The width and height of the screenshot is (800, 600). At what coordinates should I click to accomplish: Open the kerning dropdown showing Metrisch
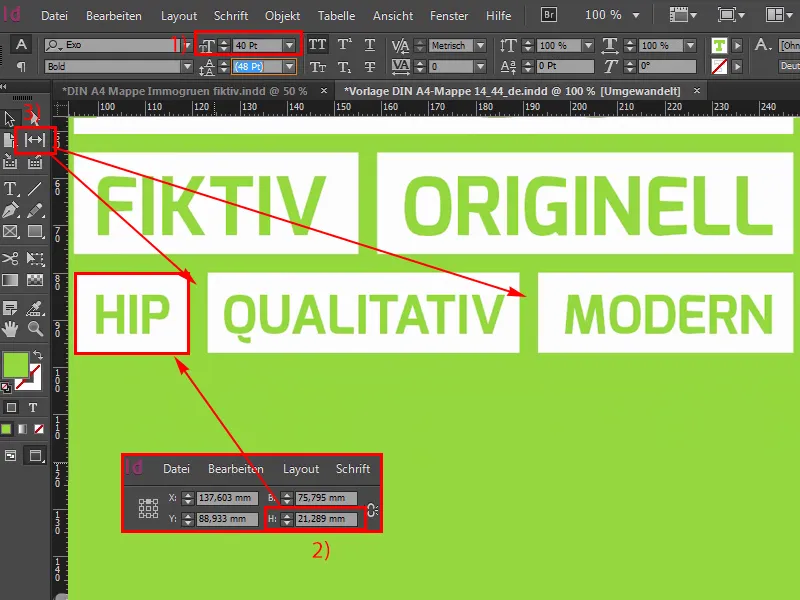click(479, 44)
